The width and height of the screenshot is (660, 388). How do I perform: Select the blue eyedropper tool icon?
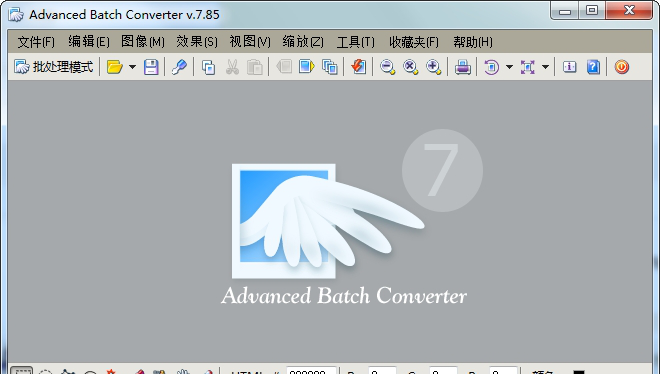[179, 67]
